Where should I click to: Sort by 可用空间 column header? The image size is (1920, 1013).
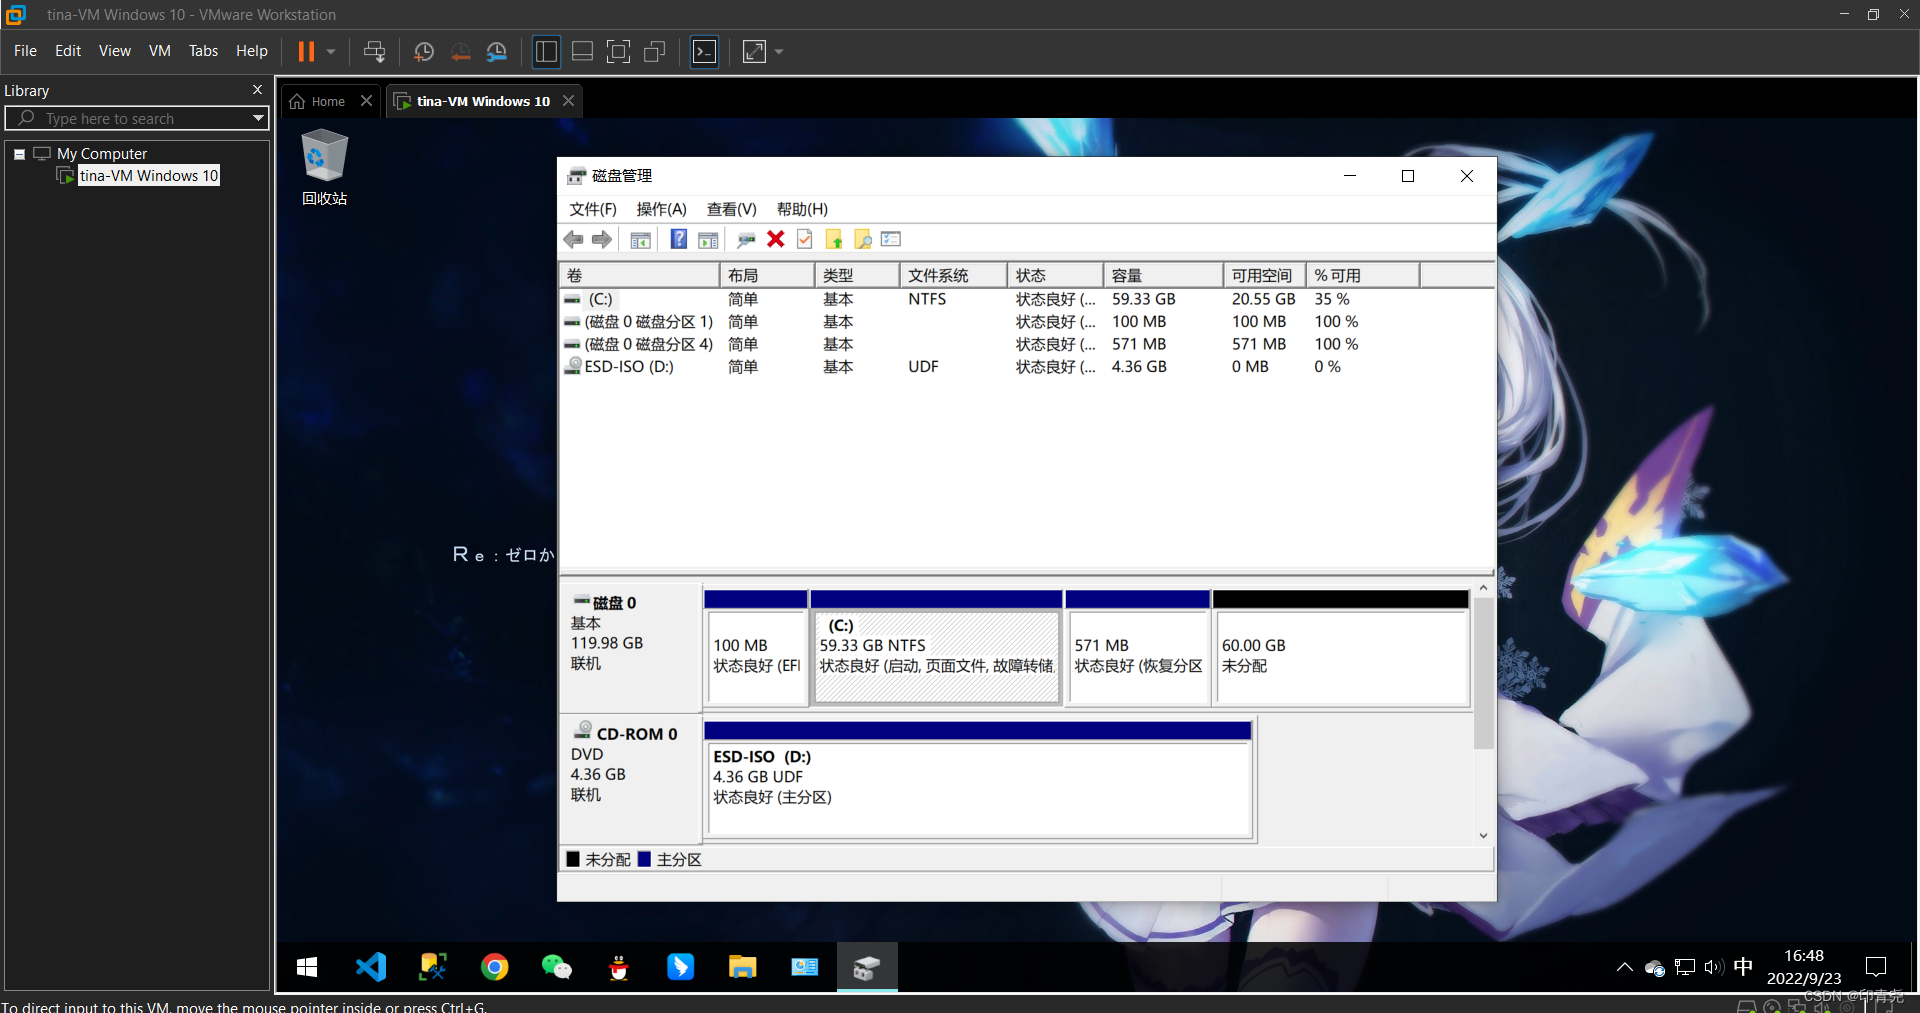tap(1264, 275)
